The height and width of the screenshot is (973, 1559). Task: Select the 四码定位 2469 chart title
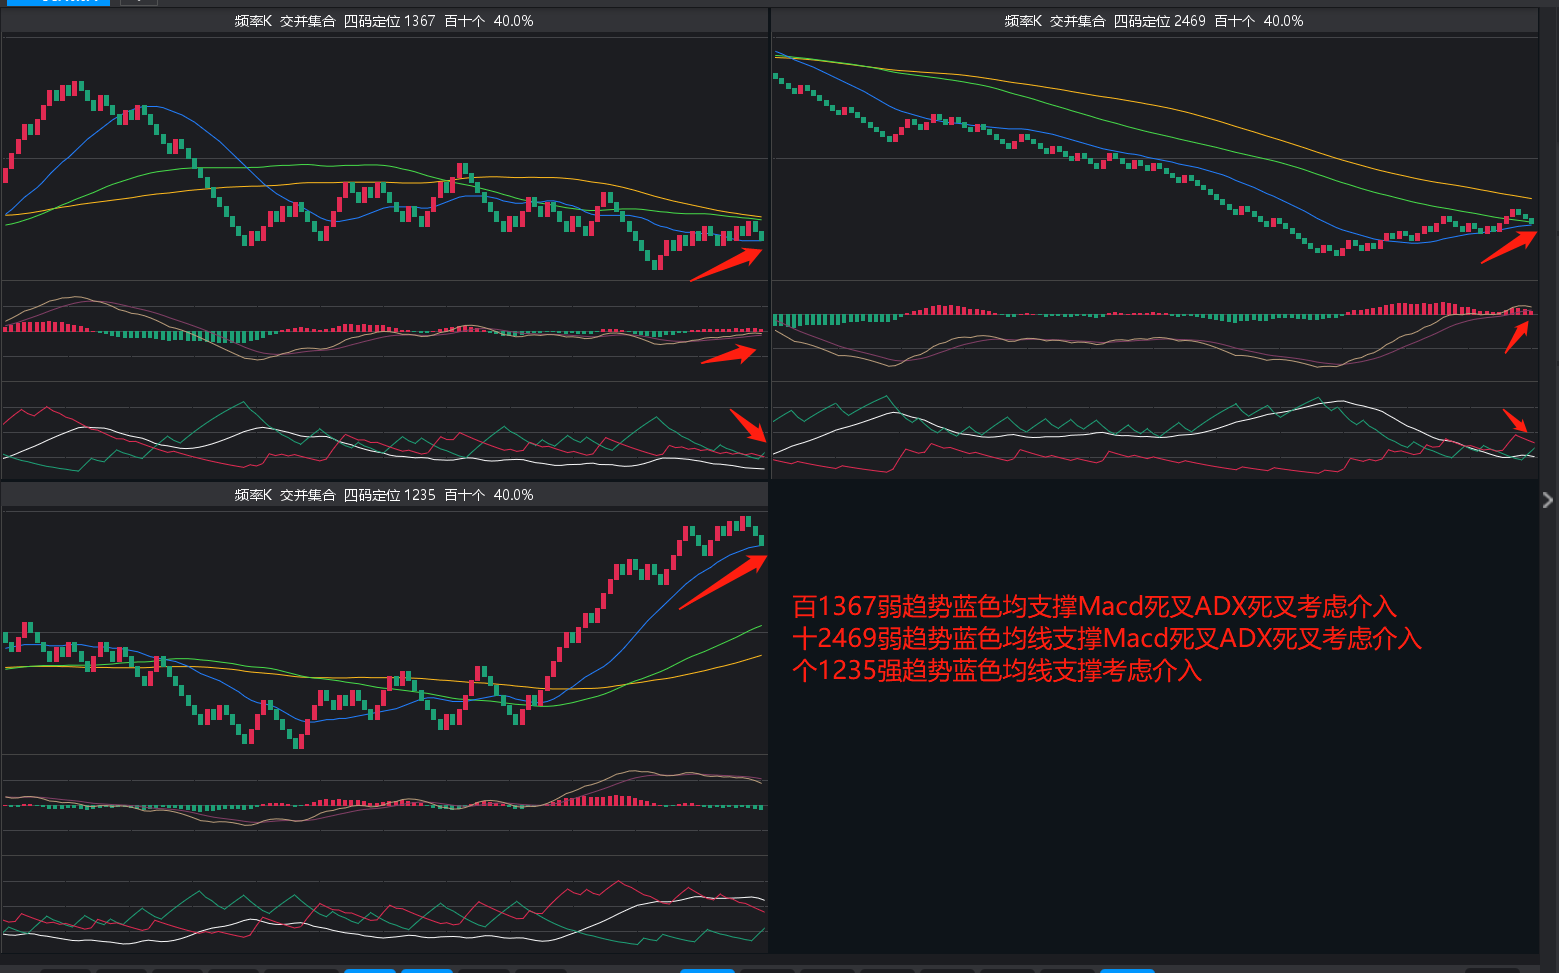click(1154, 21)
